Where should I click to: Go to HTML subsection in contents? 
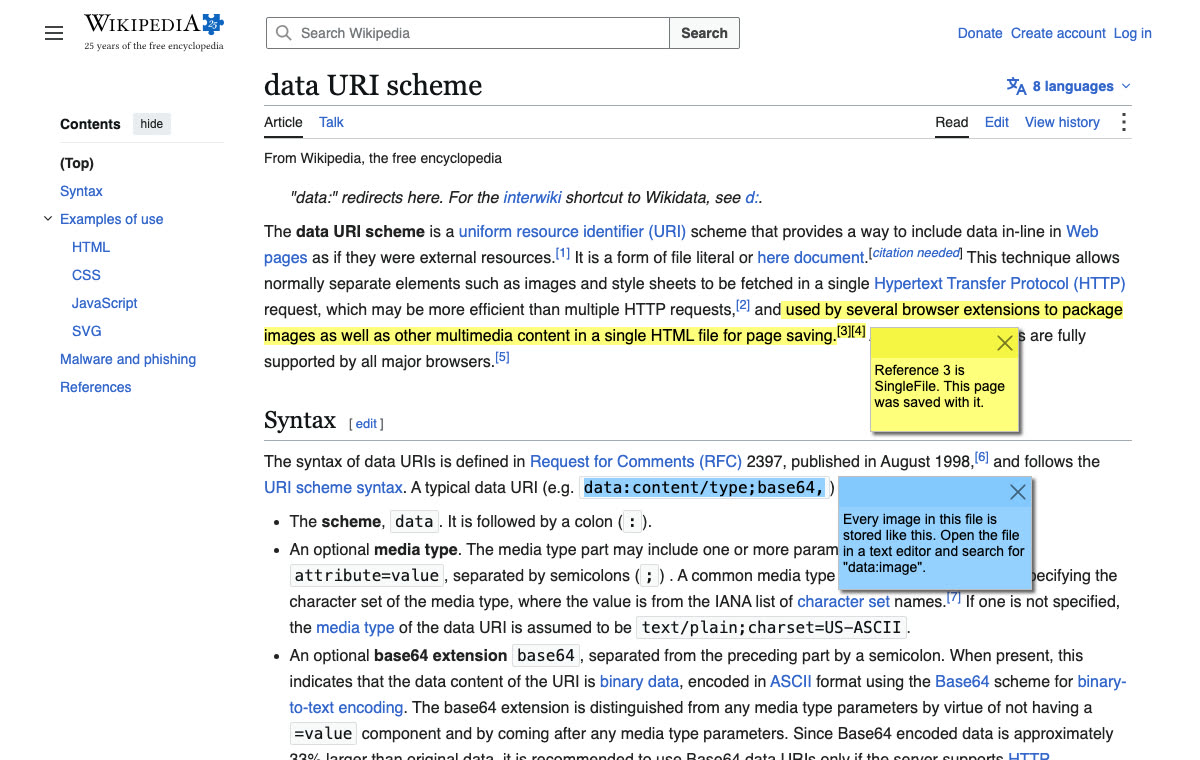91,247
